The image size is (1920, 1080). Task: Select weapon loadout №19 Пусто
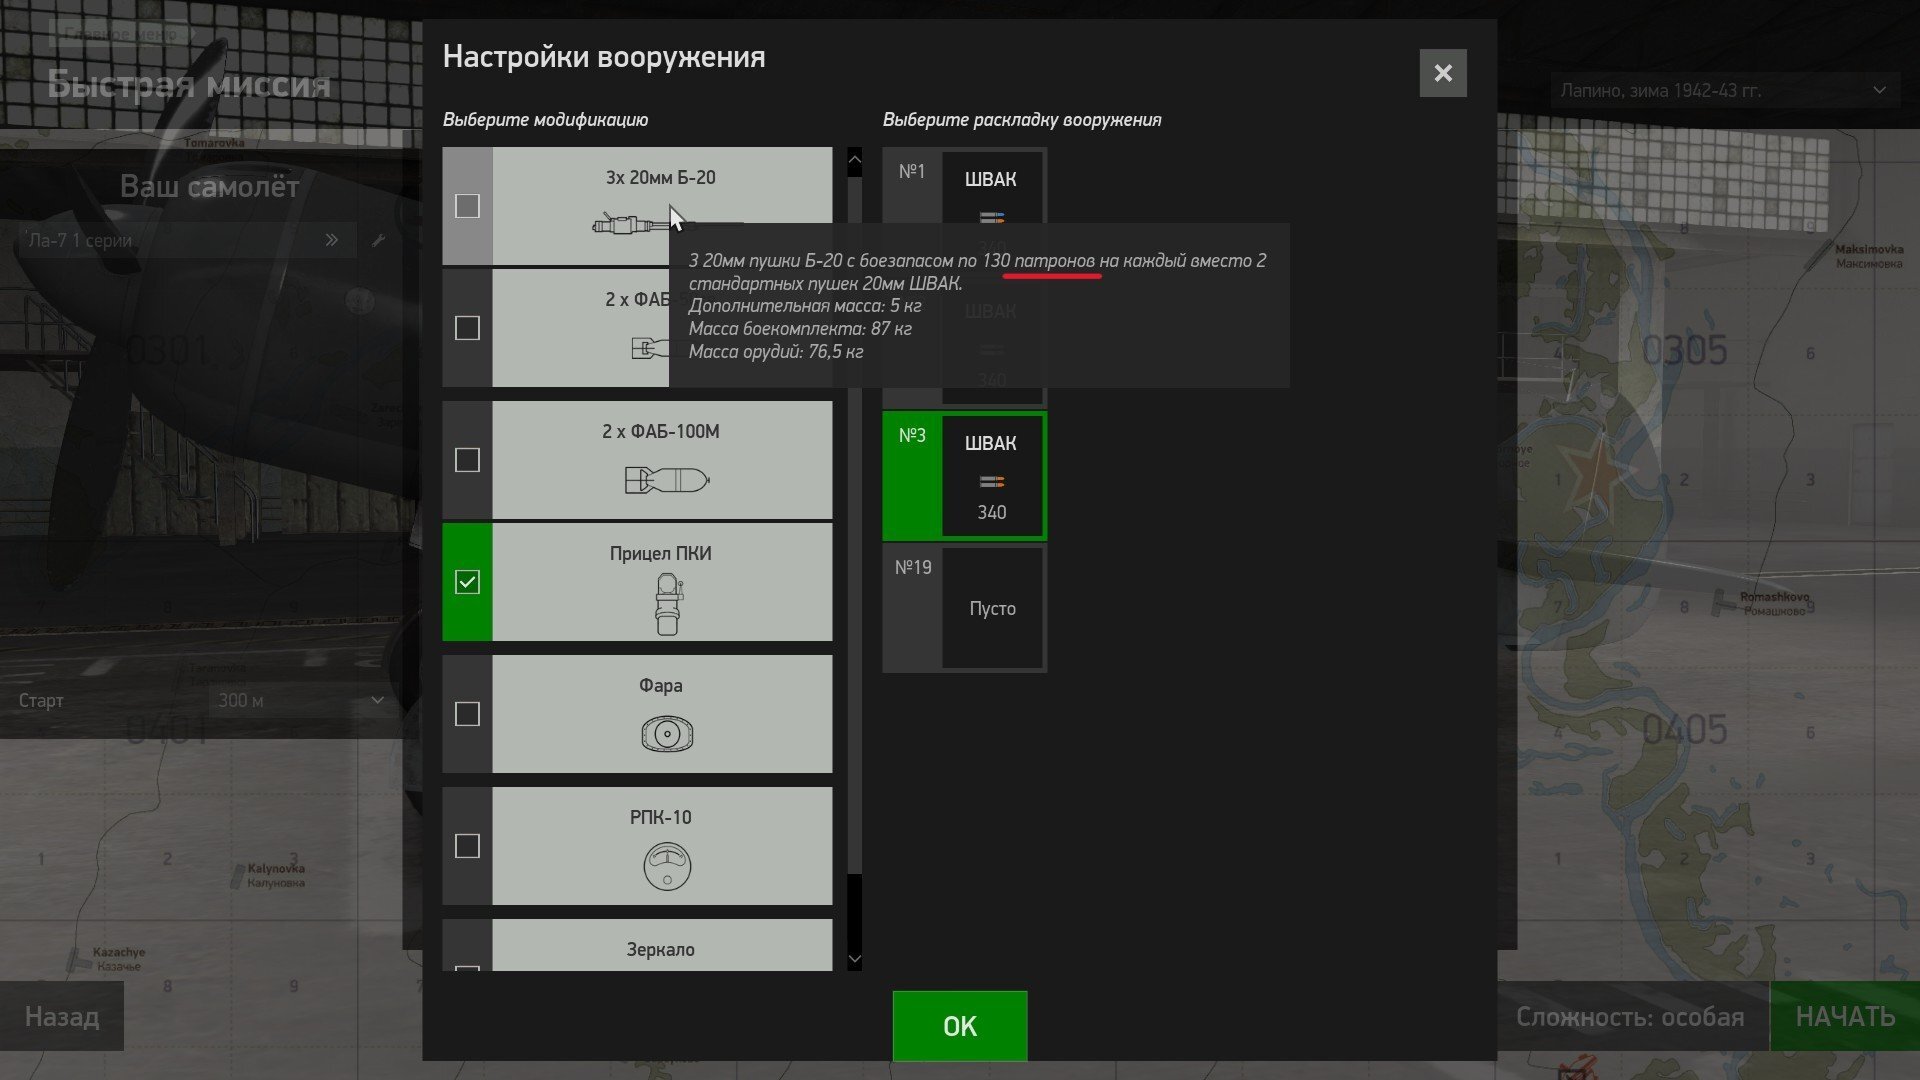[964, 608]
